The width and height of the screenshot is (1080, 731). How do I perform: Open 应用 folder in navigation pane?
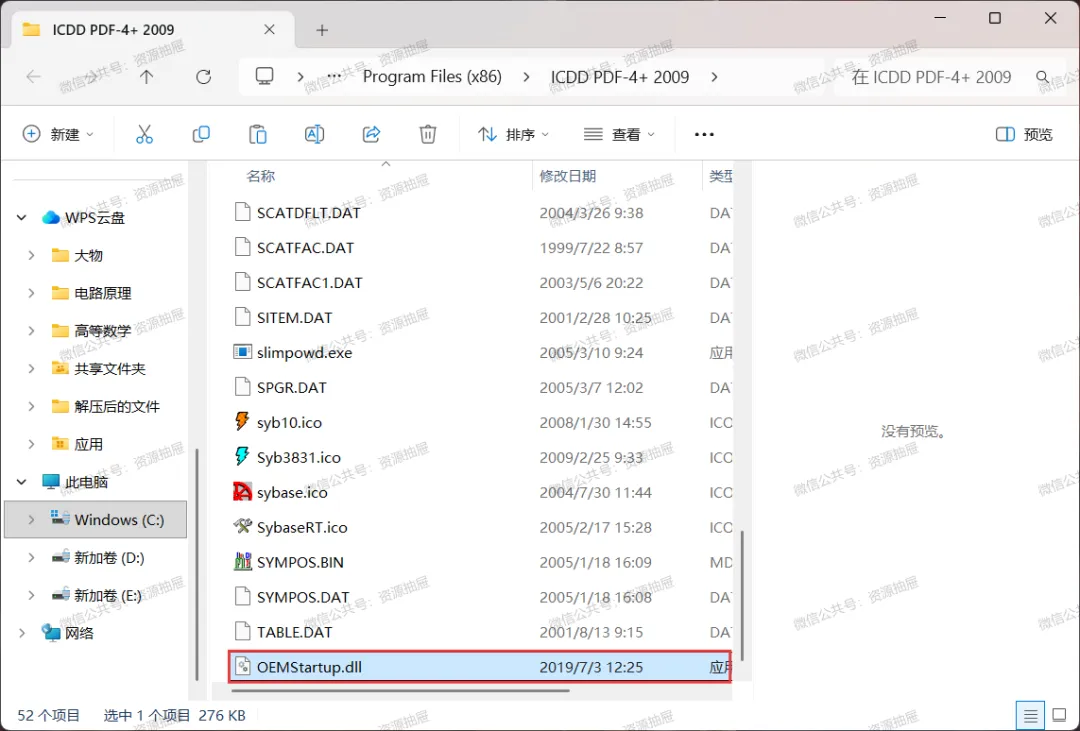[88, 444]
